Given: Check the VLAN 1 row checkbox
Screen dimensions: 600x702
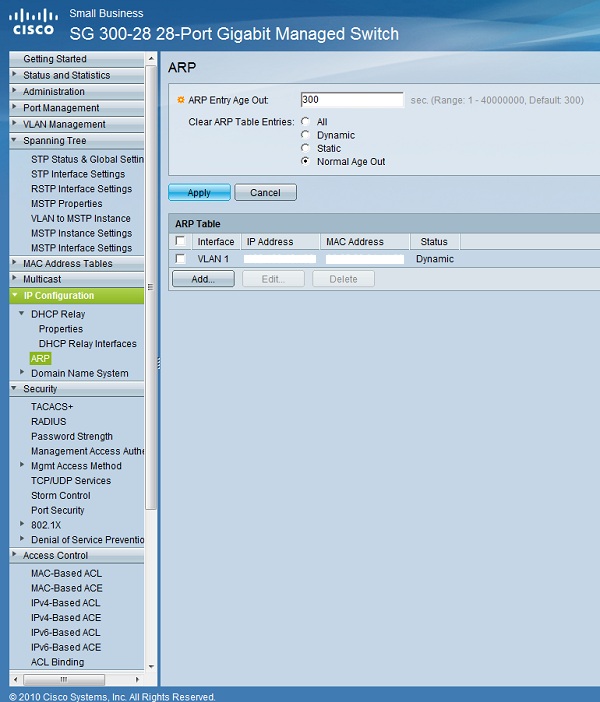Looking at the screenshot, I should [180, 258].
